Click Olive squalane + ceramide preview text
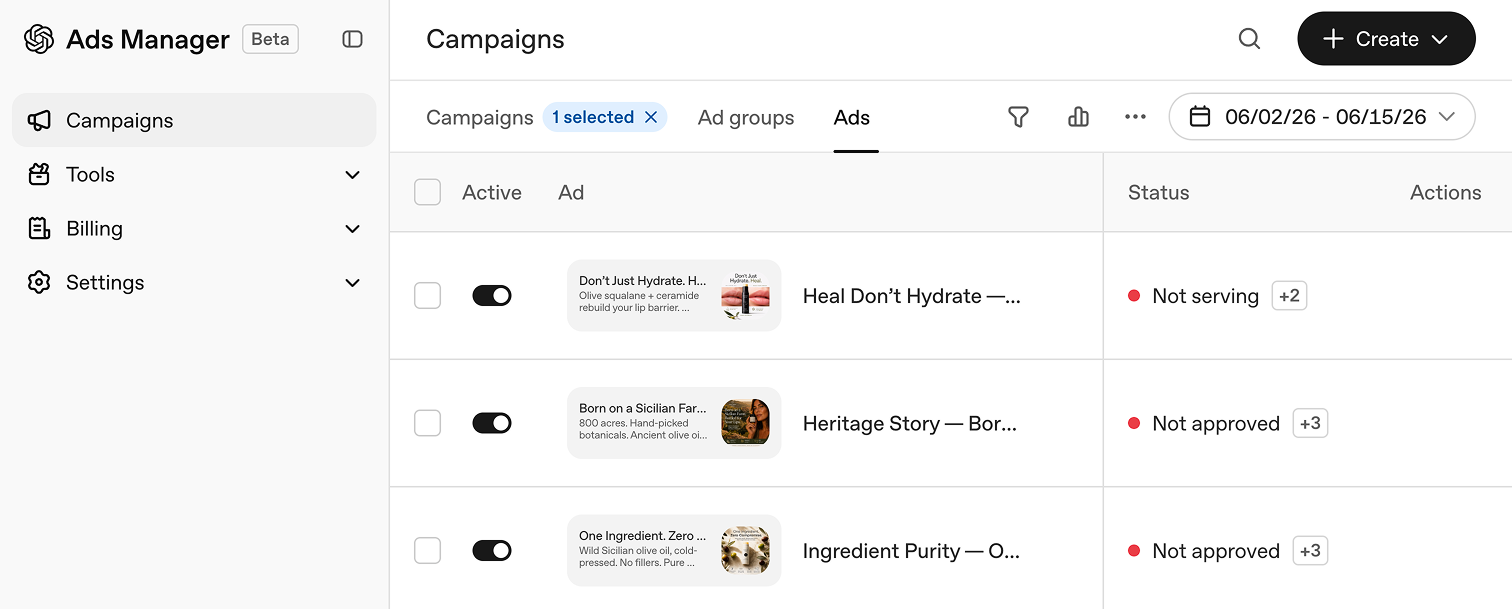The height and width of the screenshot is (609, 1512). (x=639, y=301)
